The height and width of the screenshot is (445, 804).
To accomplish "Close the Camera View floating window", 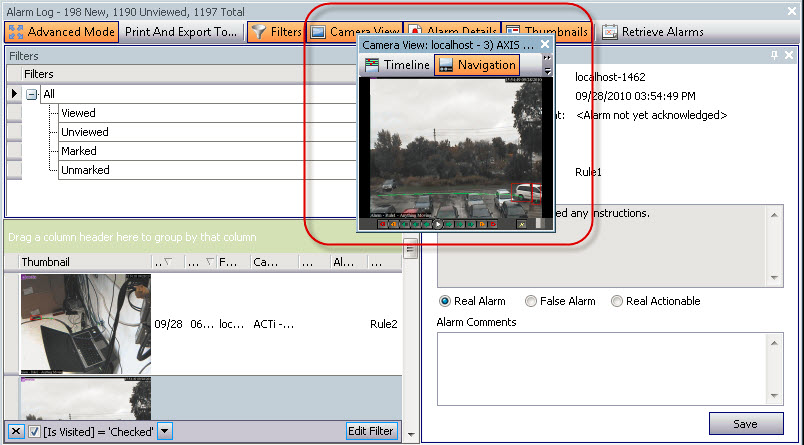I will [x=545, y=45].
